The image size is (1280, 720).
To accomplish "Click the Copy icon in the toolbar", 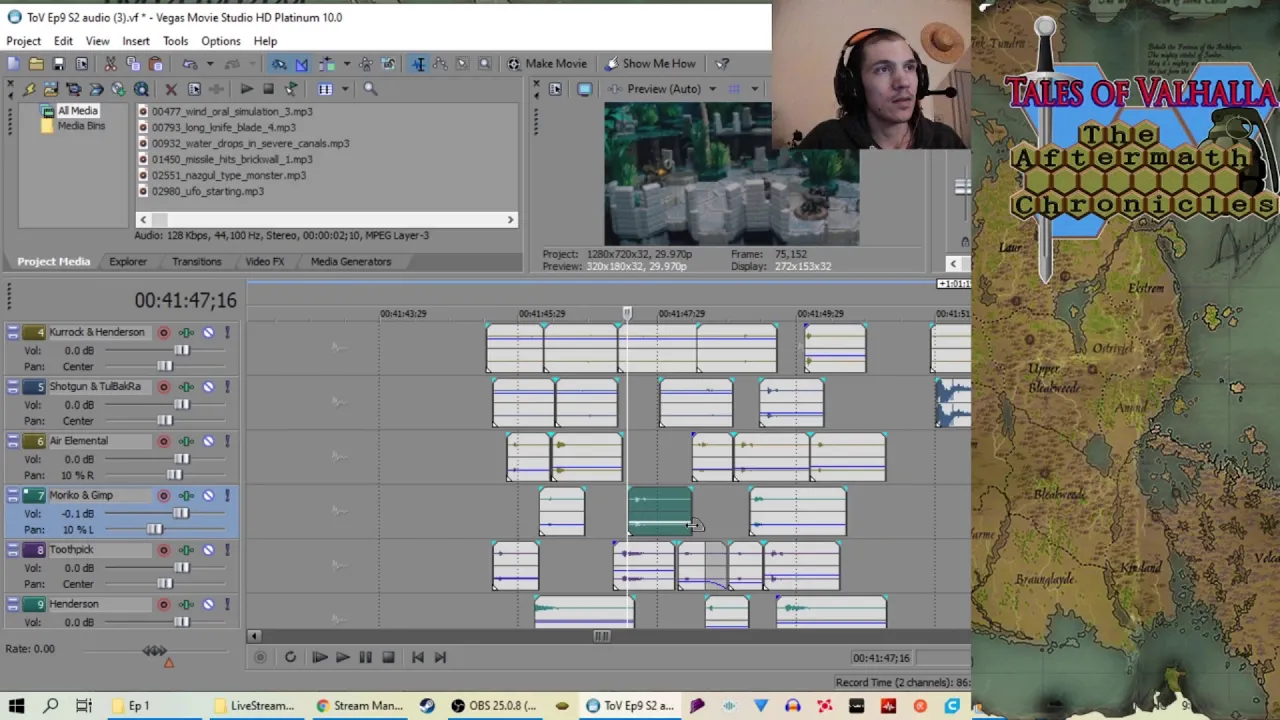I will [x=133, y=63].
